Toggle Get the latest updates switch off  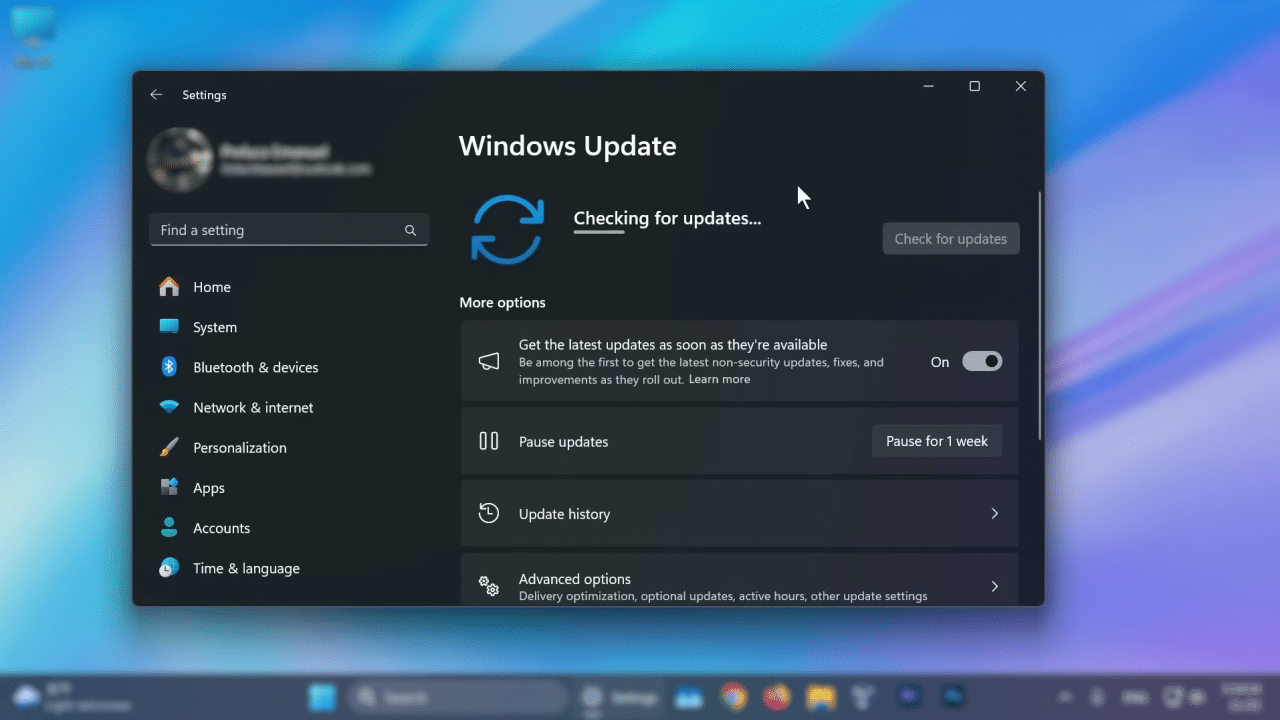tap(982, 362)
